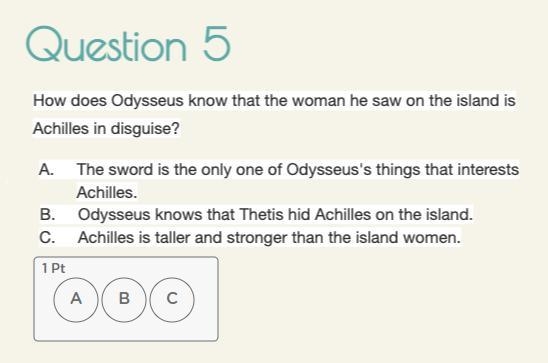Image resolution: width=548 pixels, height=363 pixels.
Task: Click the '1 Pt' points label
Action: tap(53, 269)
